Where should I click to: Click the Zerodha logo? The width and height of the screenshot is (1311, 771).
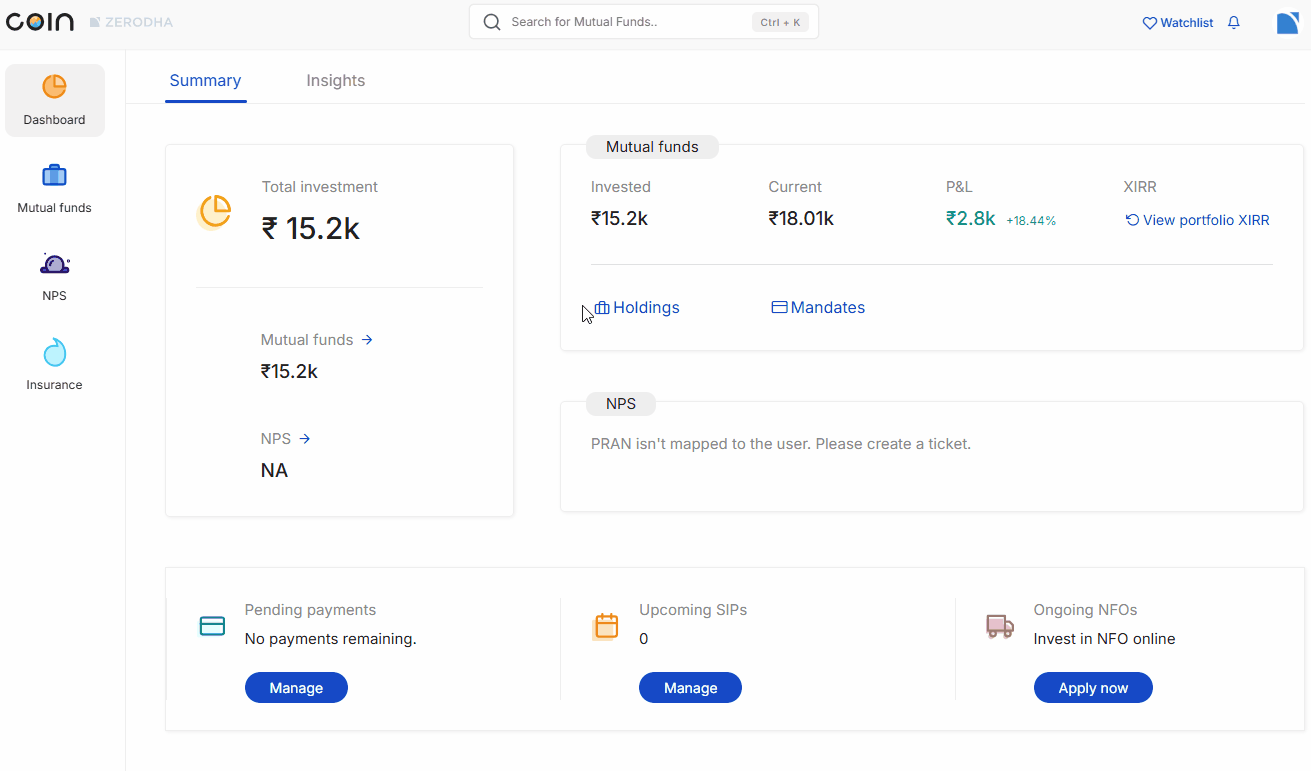click(131, 22)
